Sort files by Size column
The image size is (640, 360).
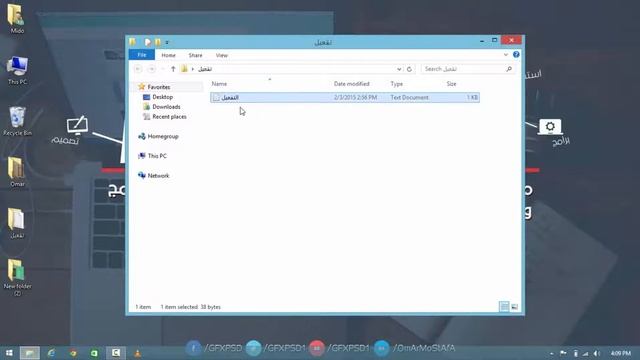click(x=451, y=84)
